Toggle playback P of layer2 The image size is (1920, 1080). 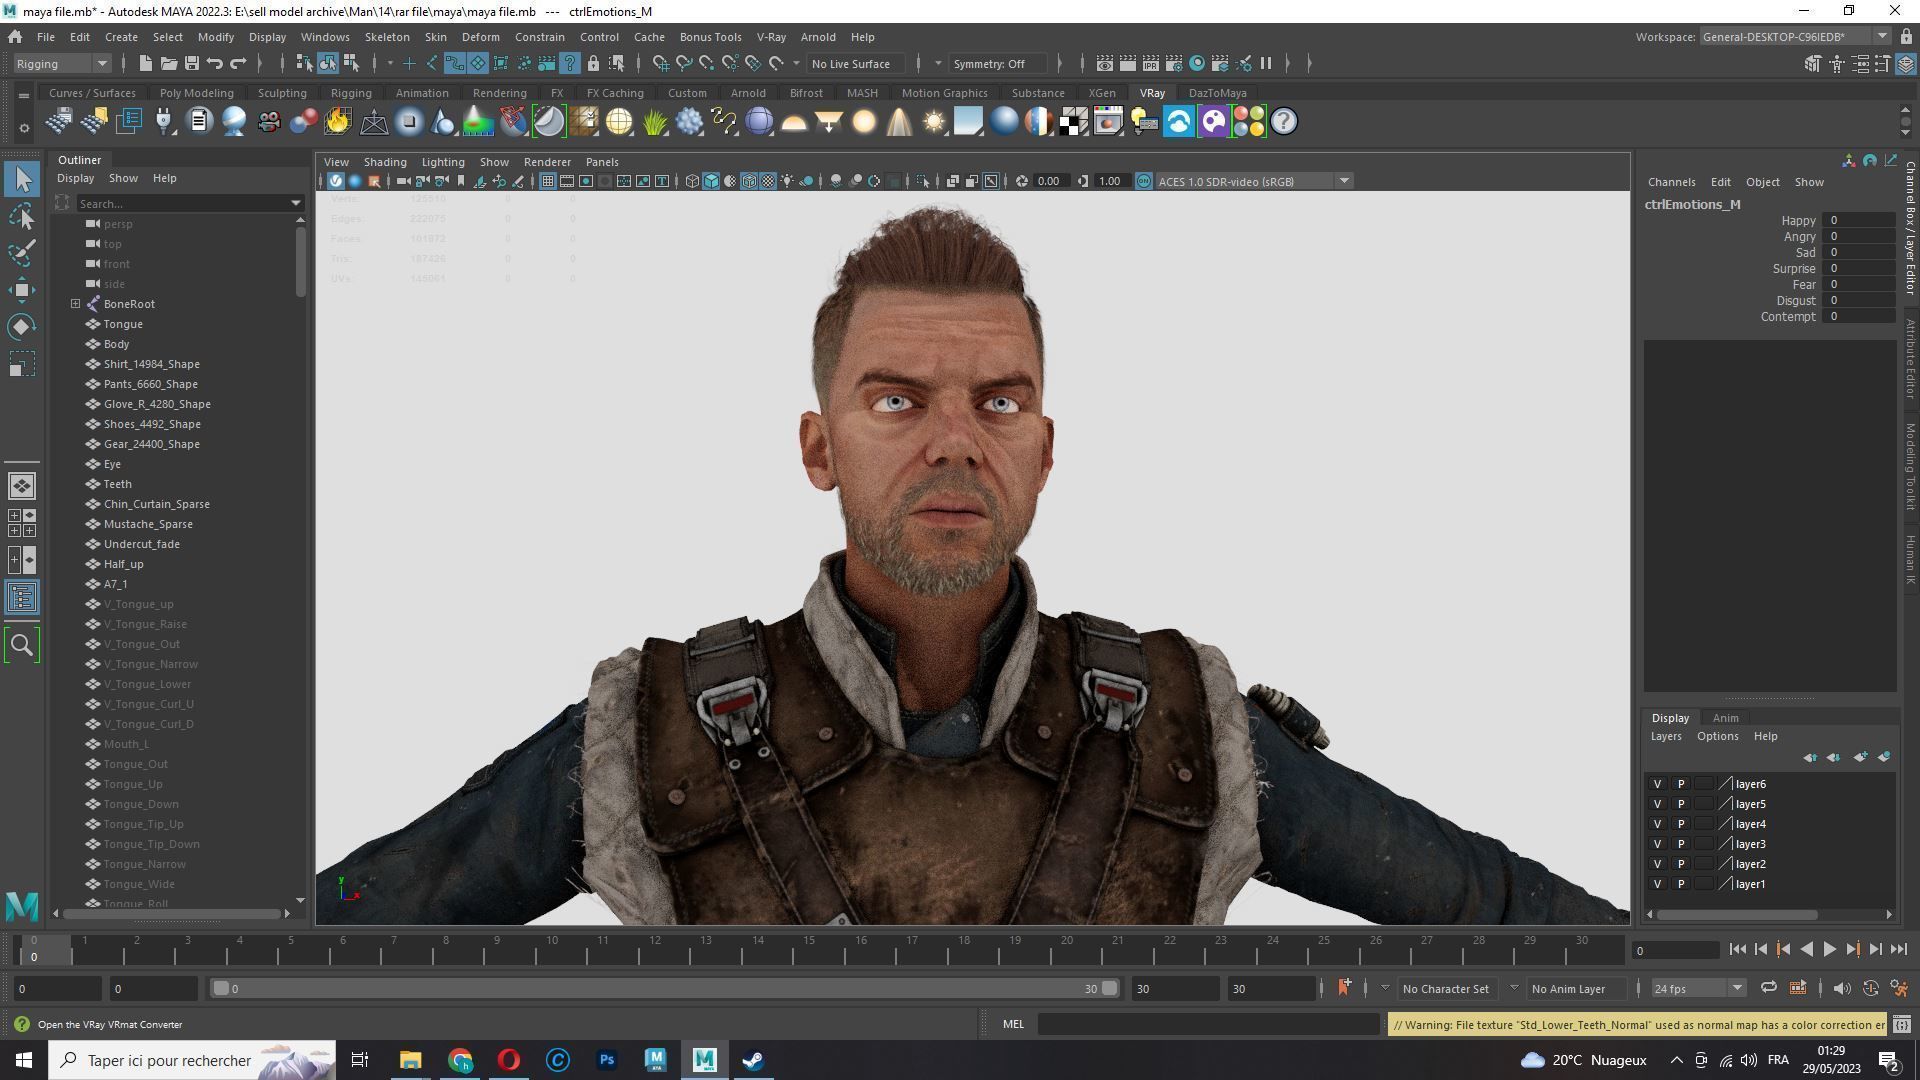[x=1681, y=864]
